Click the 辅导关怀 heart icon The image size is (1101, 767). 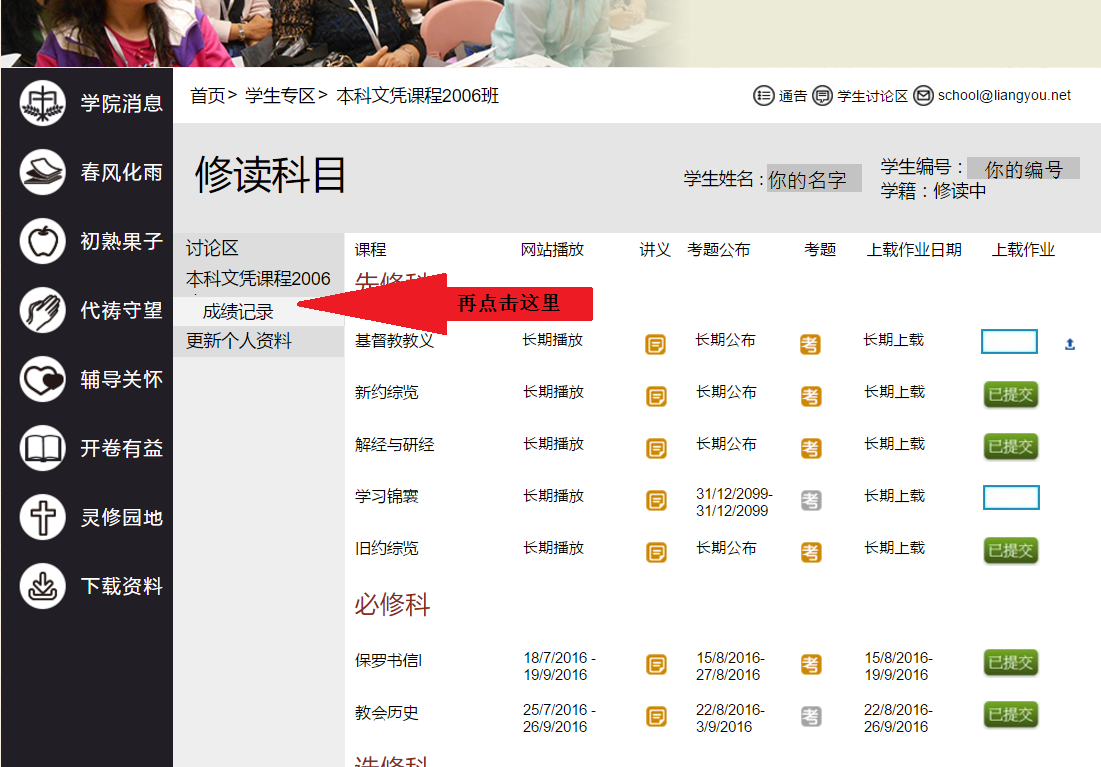[x=42, y=379]
